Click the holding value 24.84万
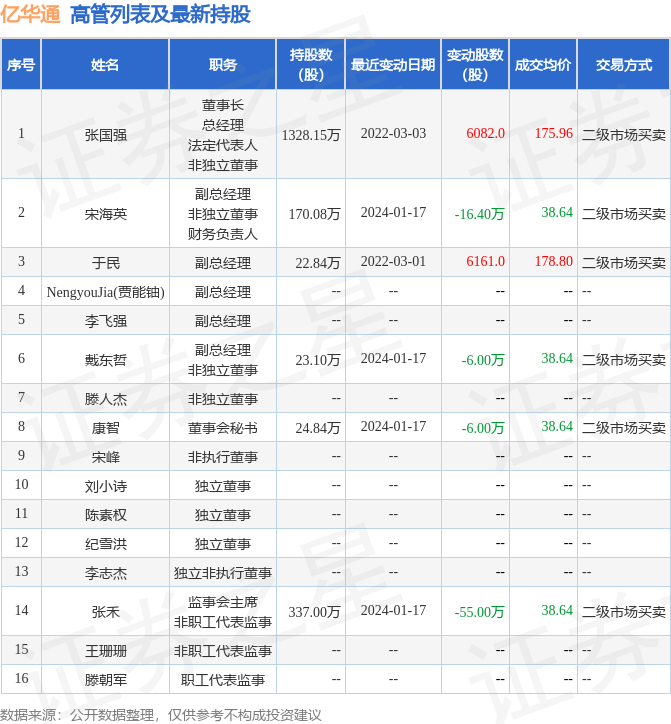Viewport: 671px width, 724px height. point(318,428)
